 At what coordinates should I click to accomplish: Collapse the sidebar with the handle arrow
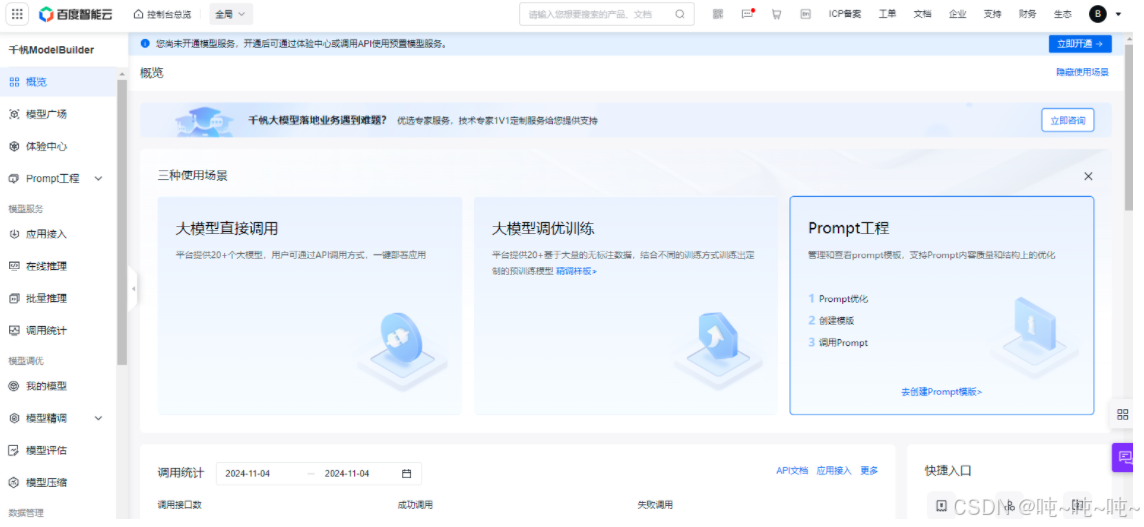(x=133, y=289)
